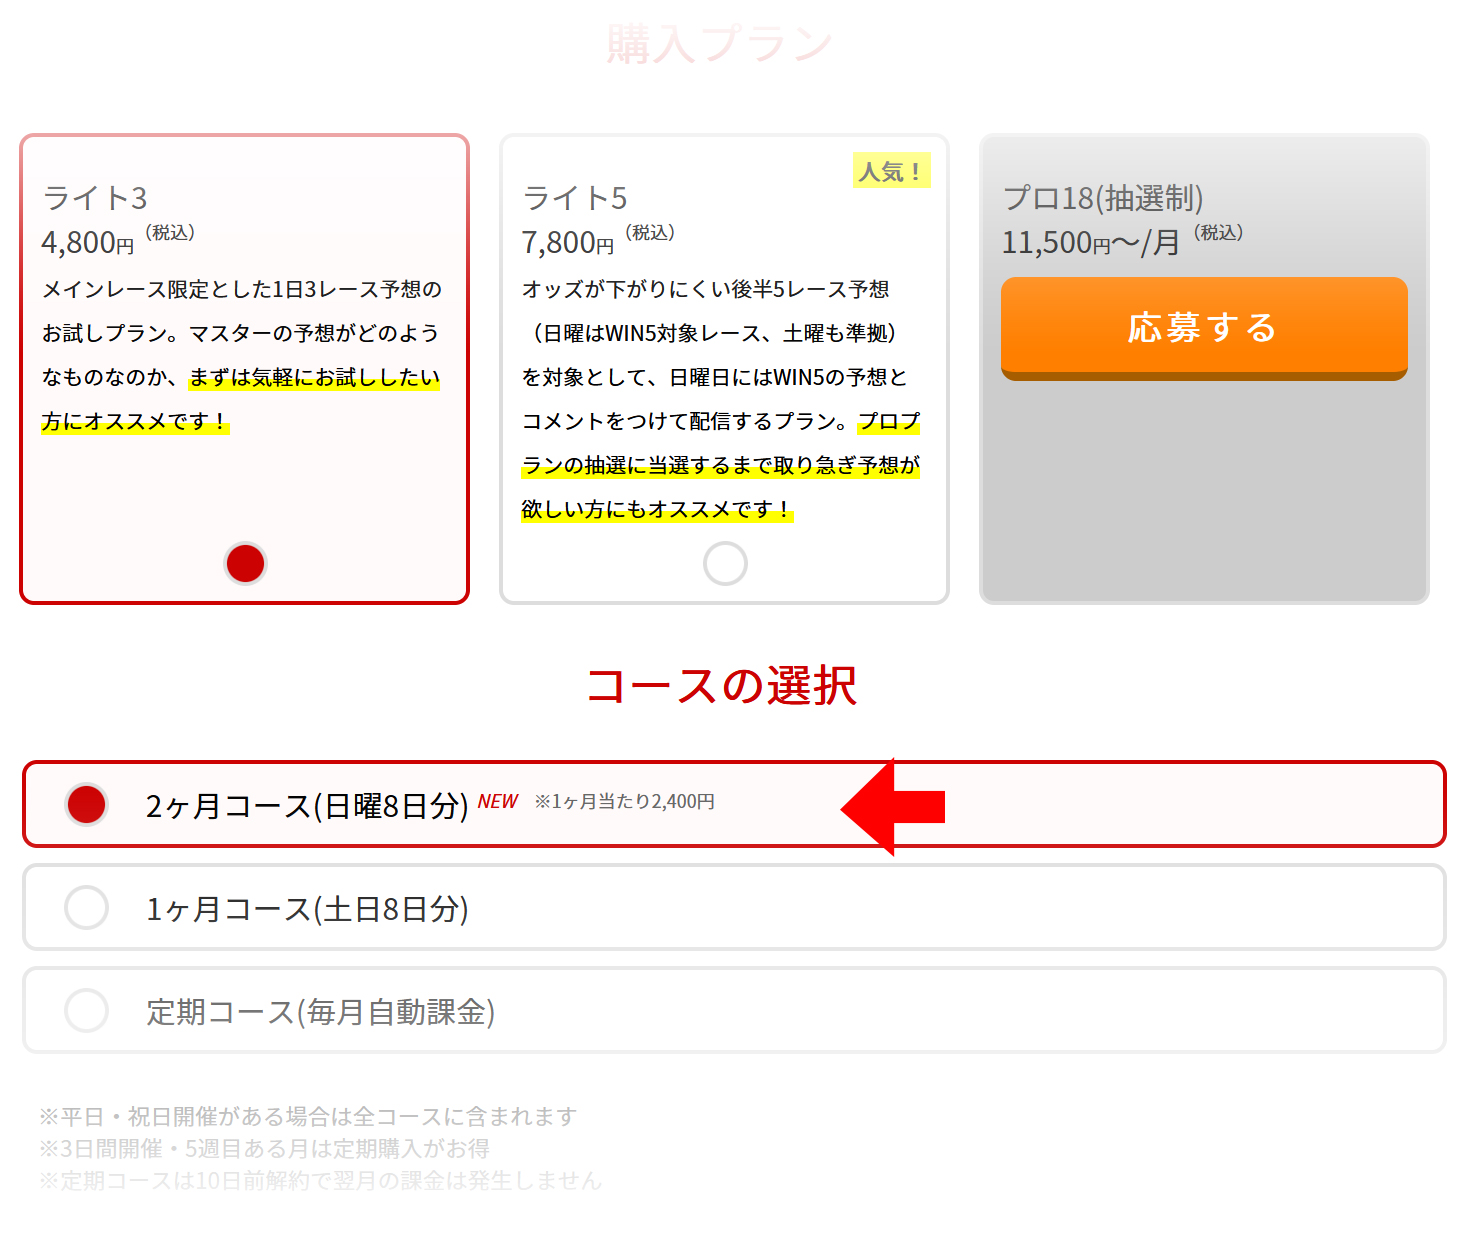Image resolution: width=1461 pixels, height=1238 pixels.
Task: Click the 定期コース(毎月自動課金) label
Action: (x=320, y=1012)
